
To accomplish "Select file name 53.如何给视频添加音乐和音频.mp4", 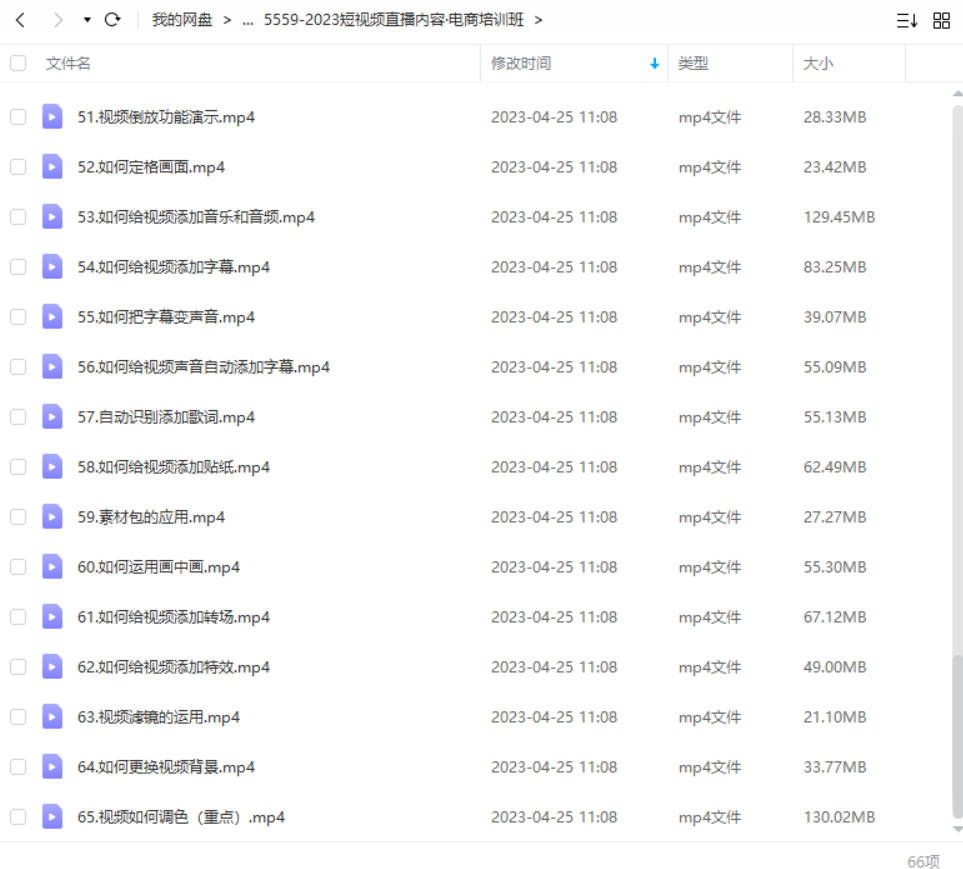I will coord(196,217).
